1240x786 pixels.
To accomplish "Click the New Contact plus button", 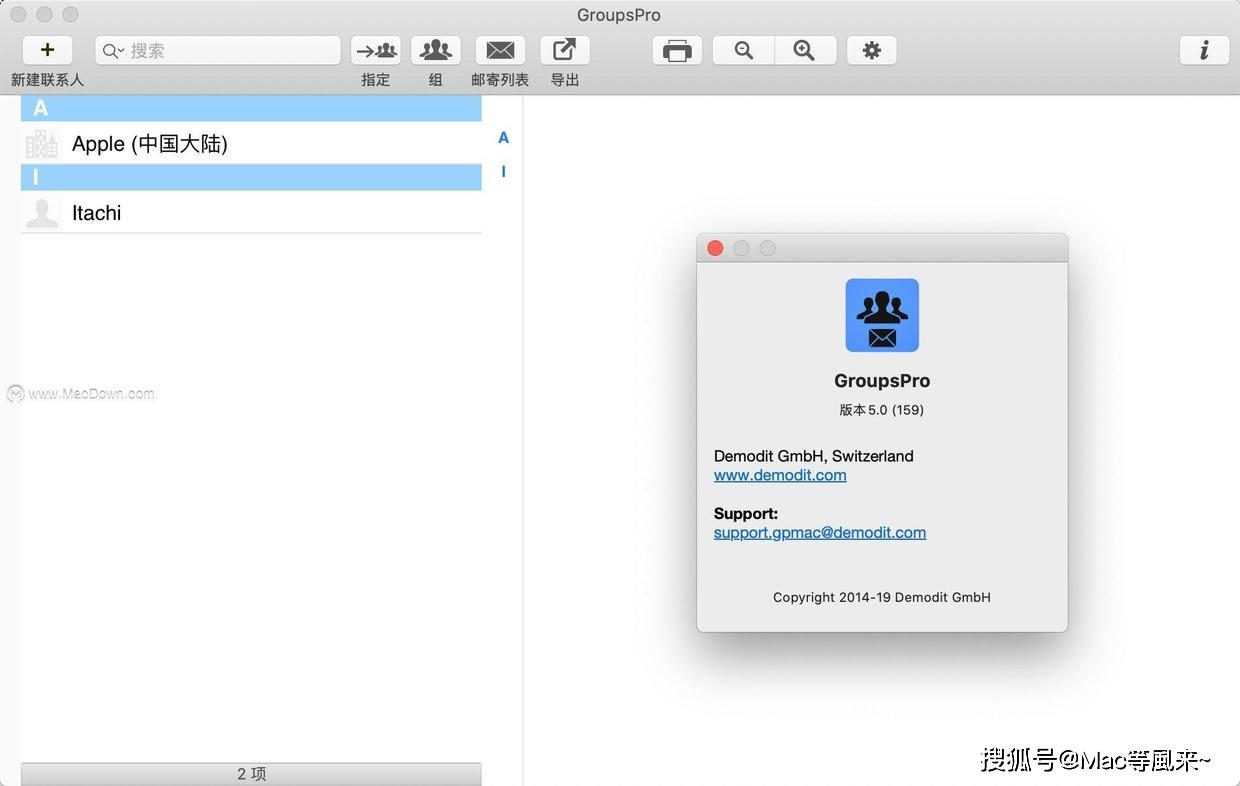I will 47,50.
